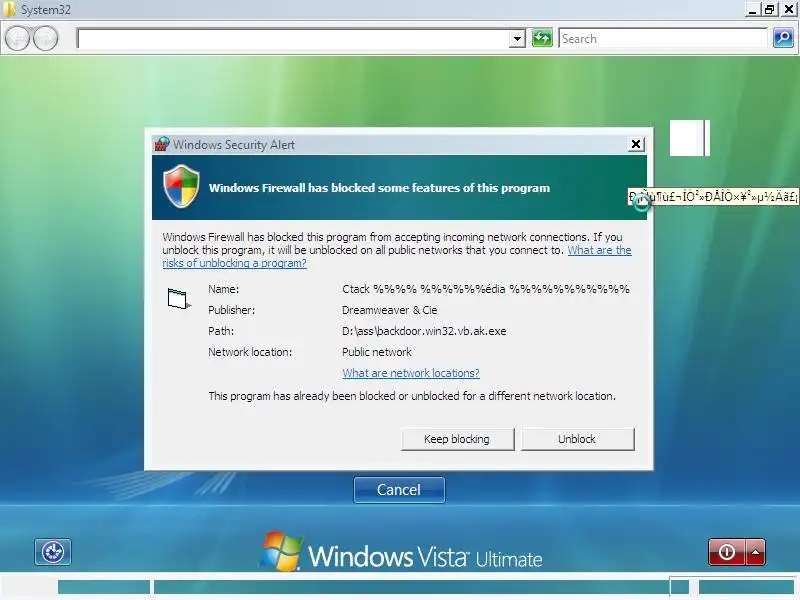Click the Windows security shield icon
Image resolution: width=800 pixels, height=600 pixels.
(x=181, y=186)
